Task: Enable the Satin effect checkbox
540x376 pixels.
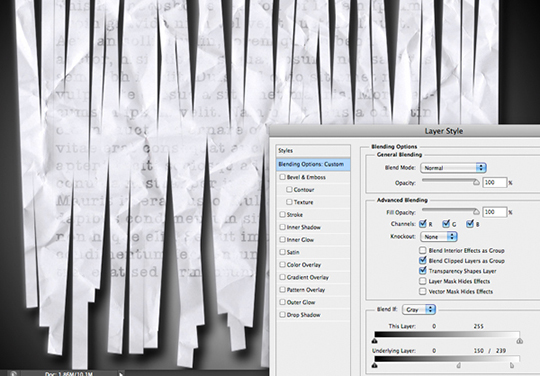Action: coord(282,252)
